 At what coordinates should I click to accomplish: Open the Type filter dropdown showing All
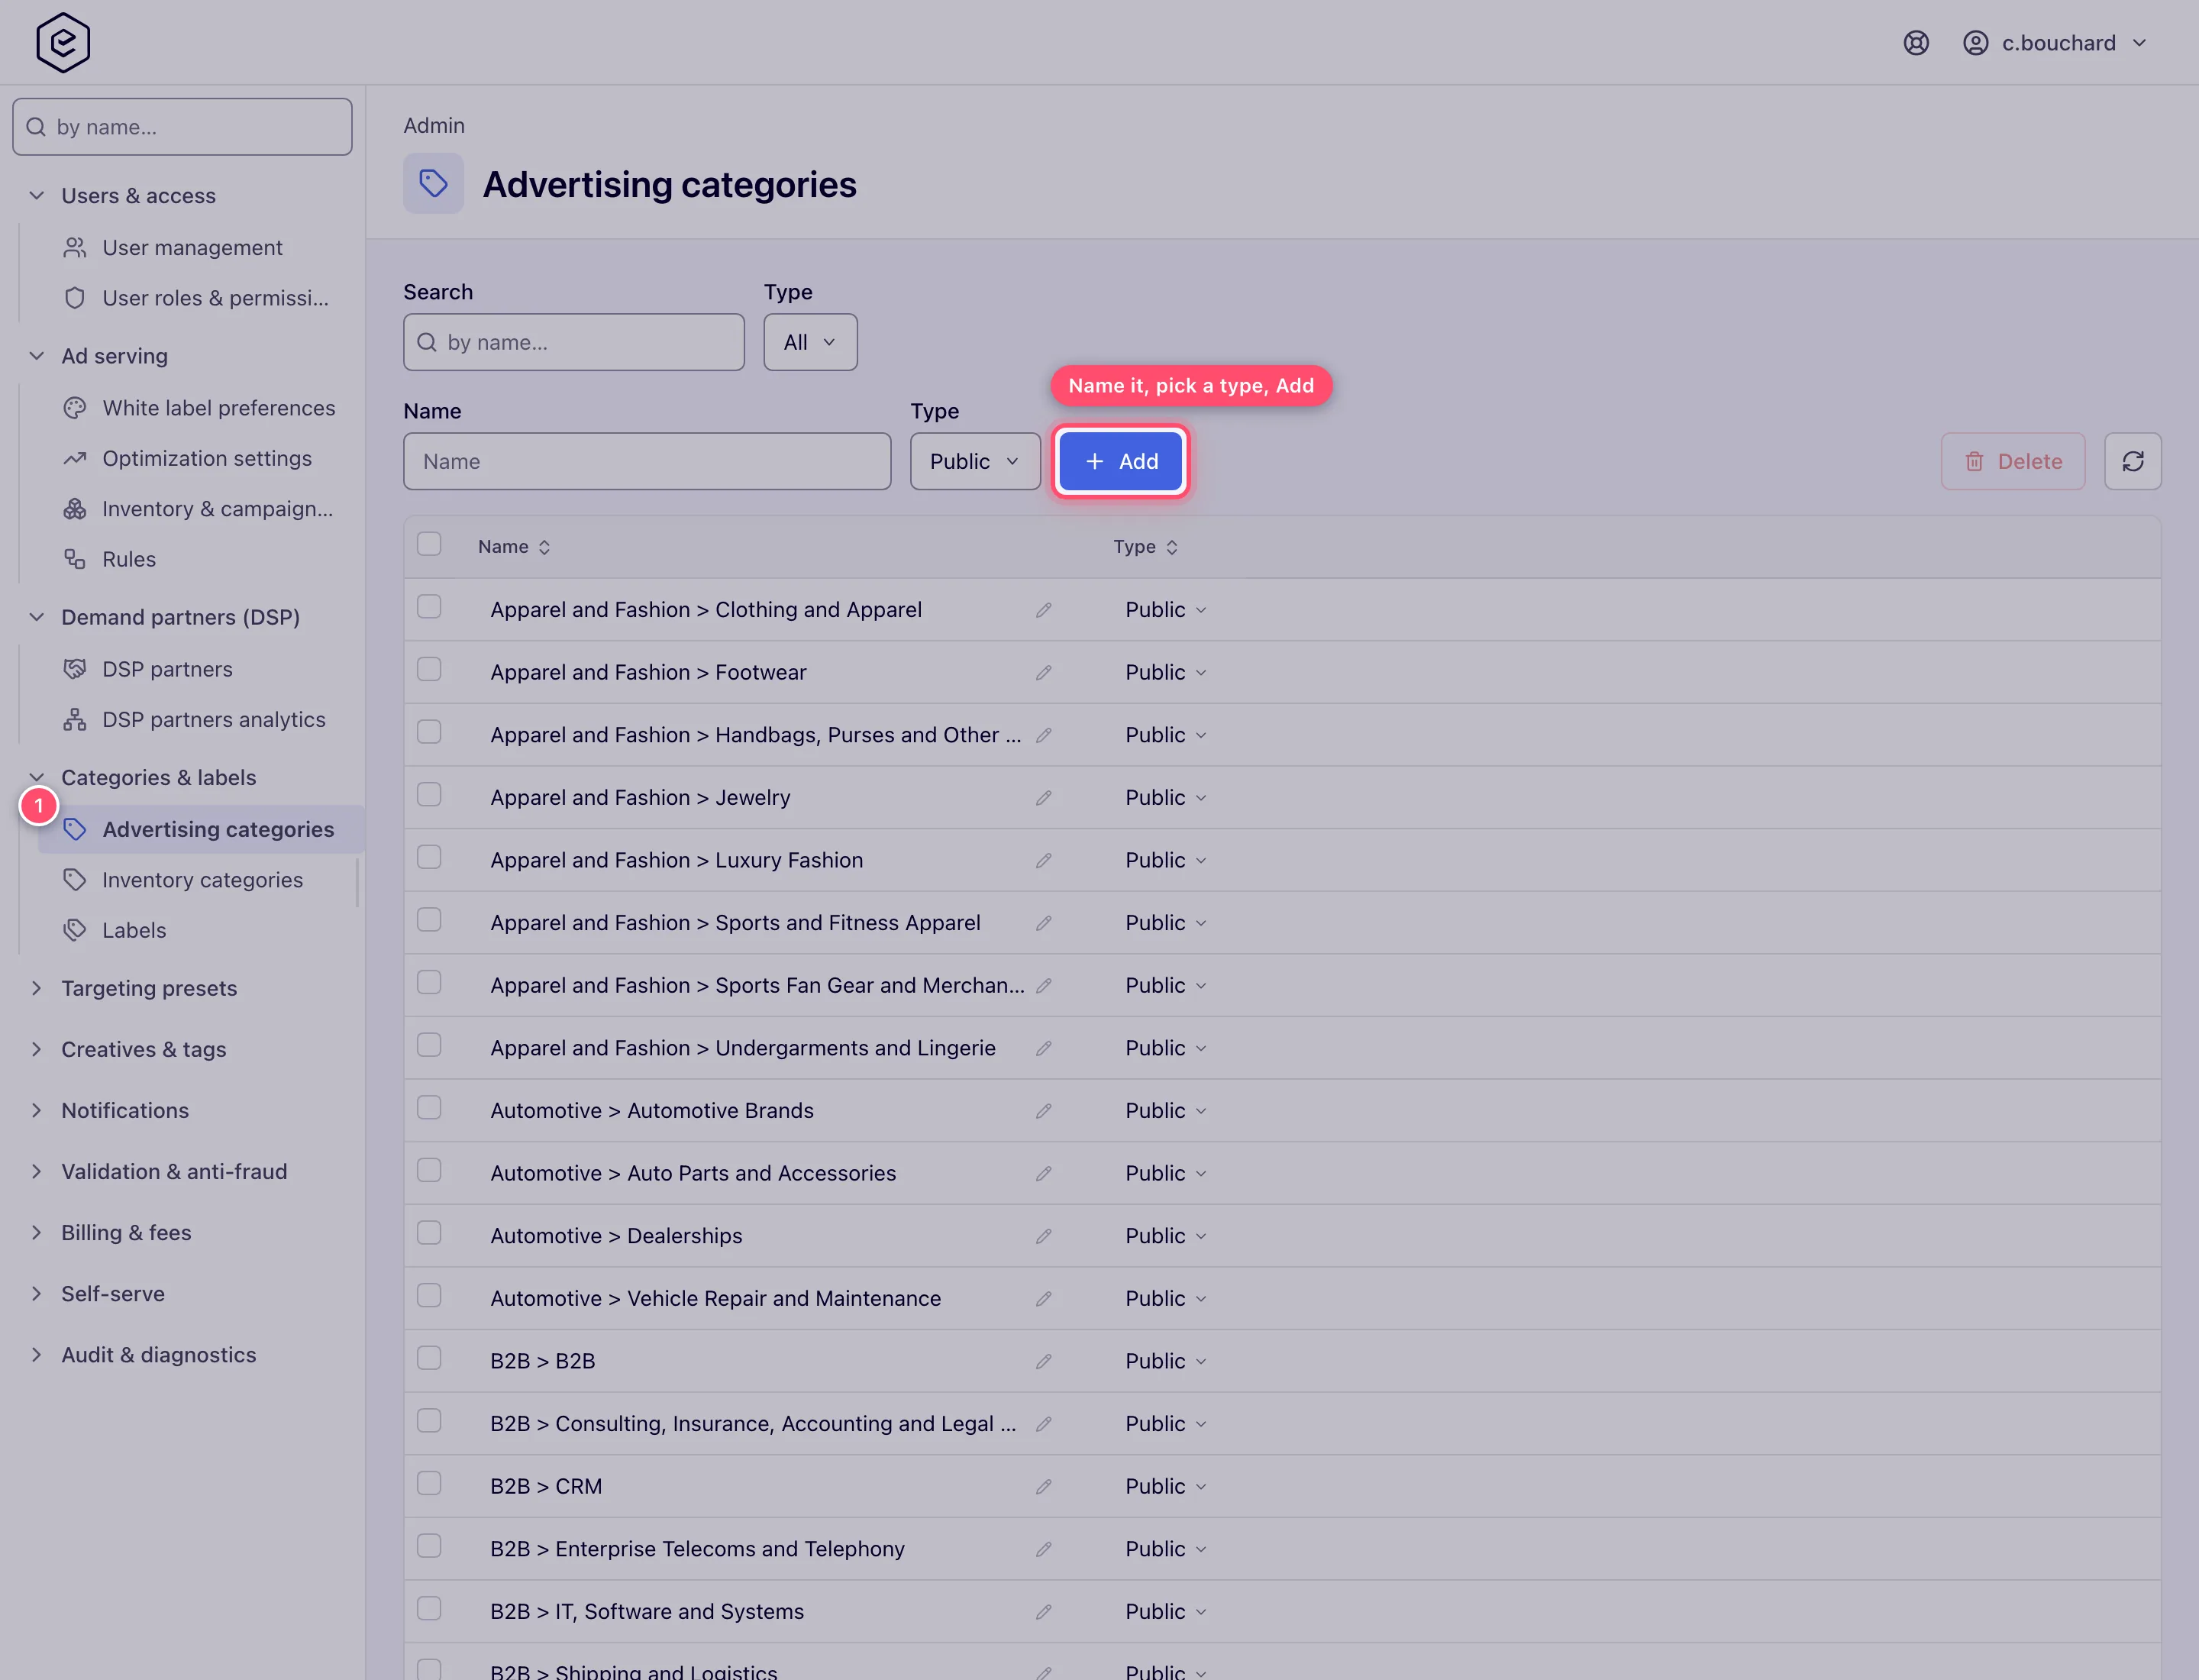[810, 342]
